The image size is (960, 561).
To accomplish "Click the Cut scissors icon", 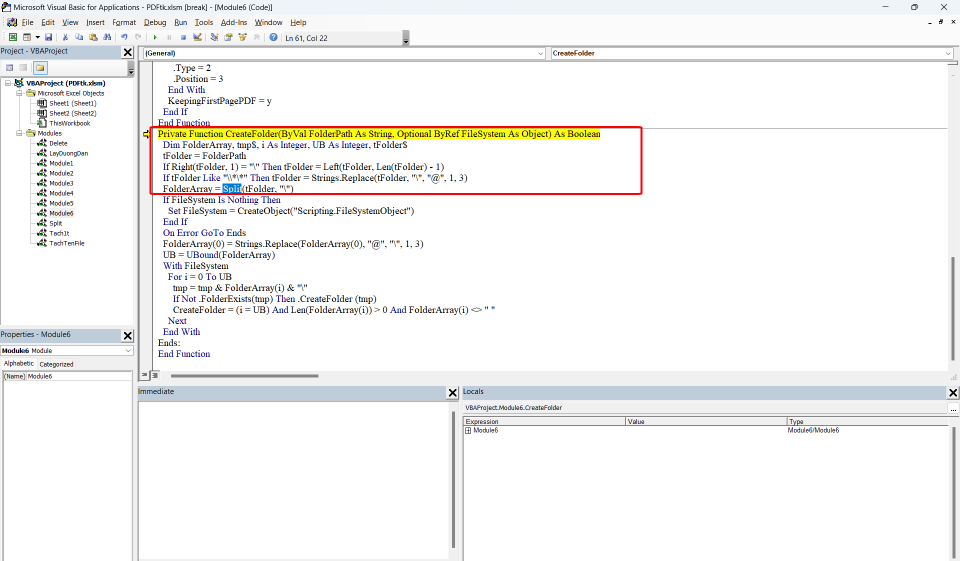I will (66, 37).
